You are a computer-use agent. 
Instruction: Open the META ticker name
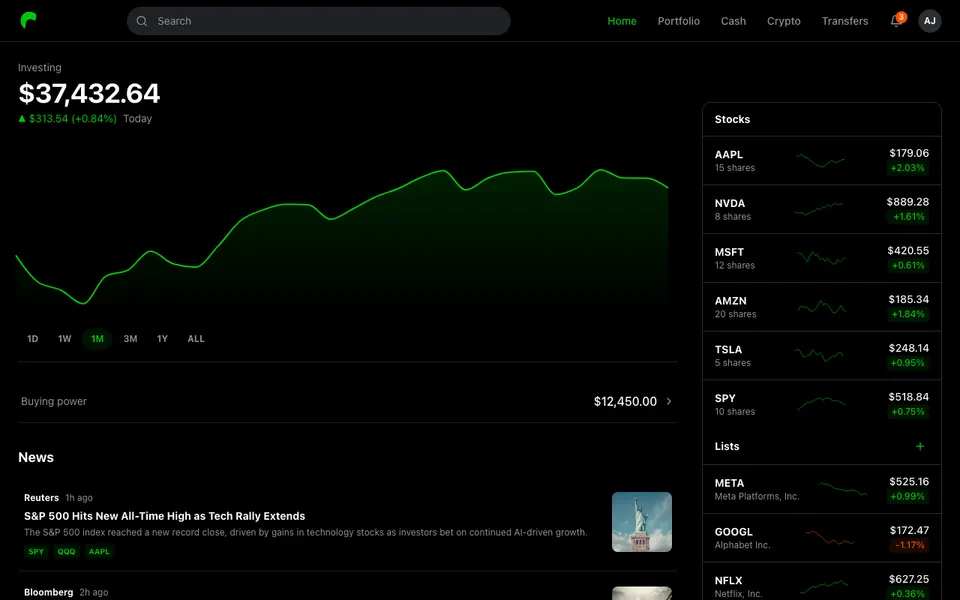(x=729, y=483)
